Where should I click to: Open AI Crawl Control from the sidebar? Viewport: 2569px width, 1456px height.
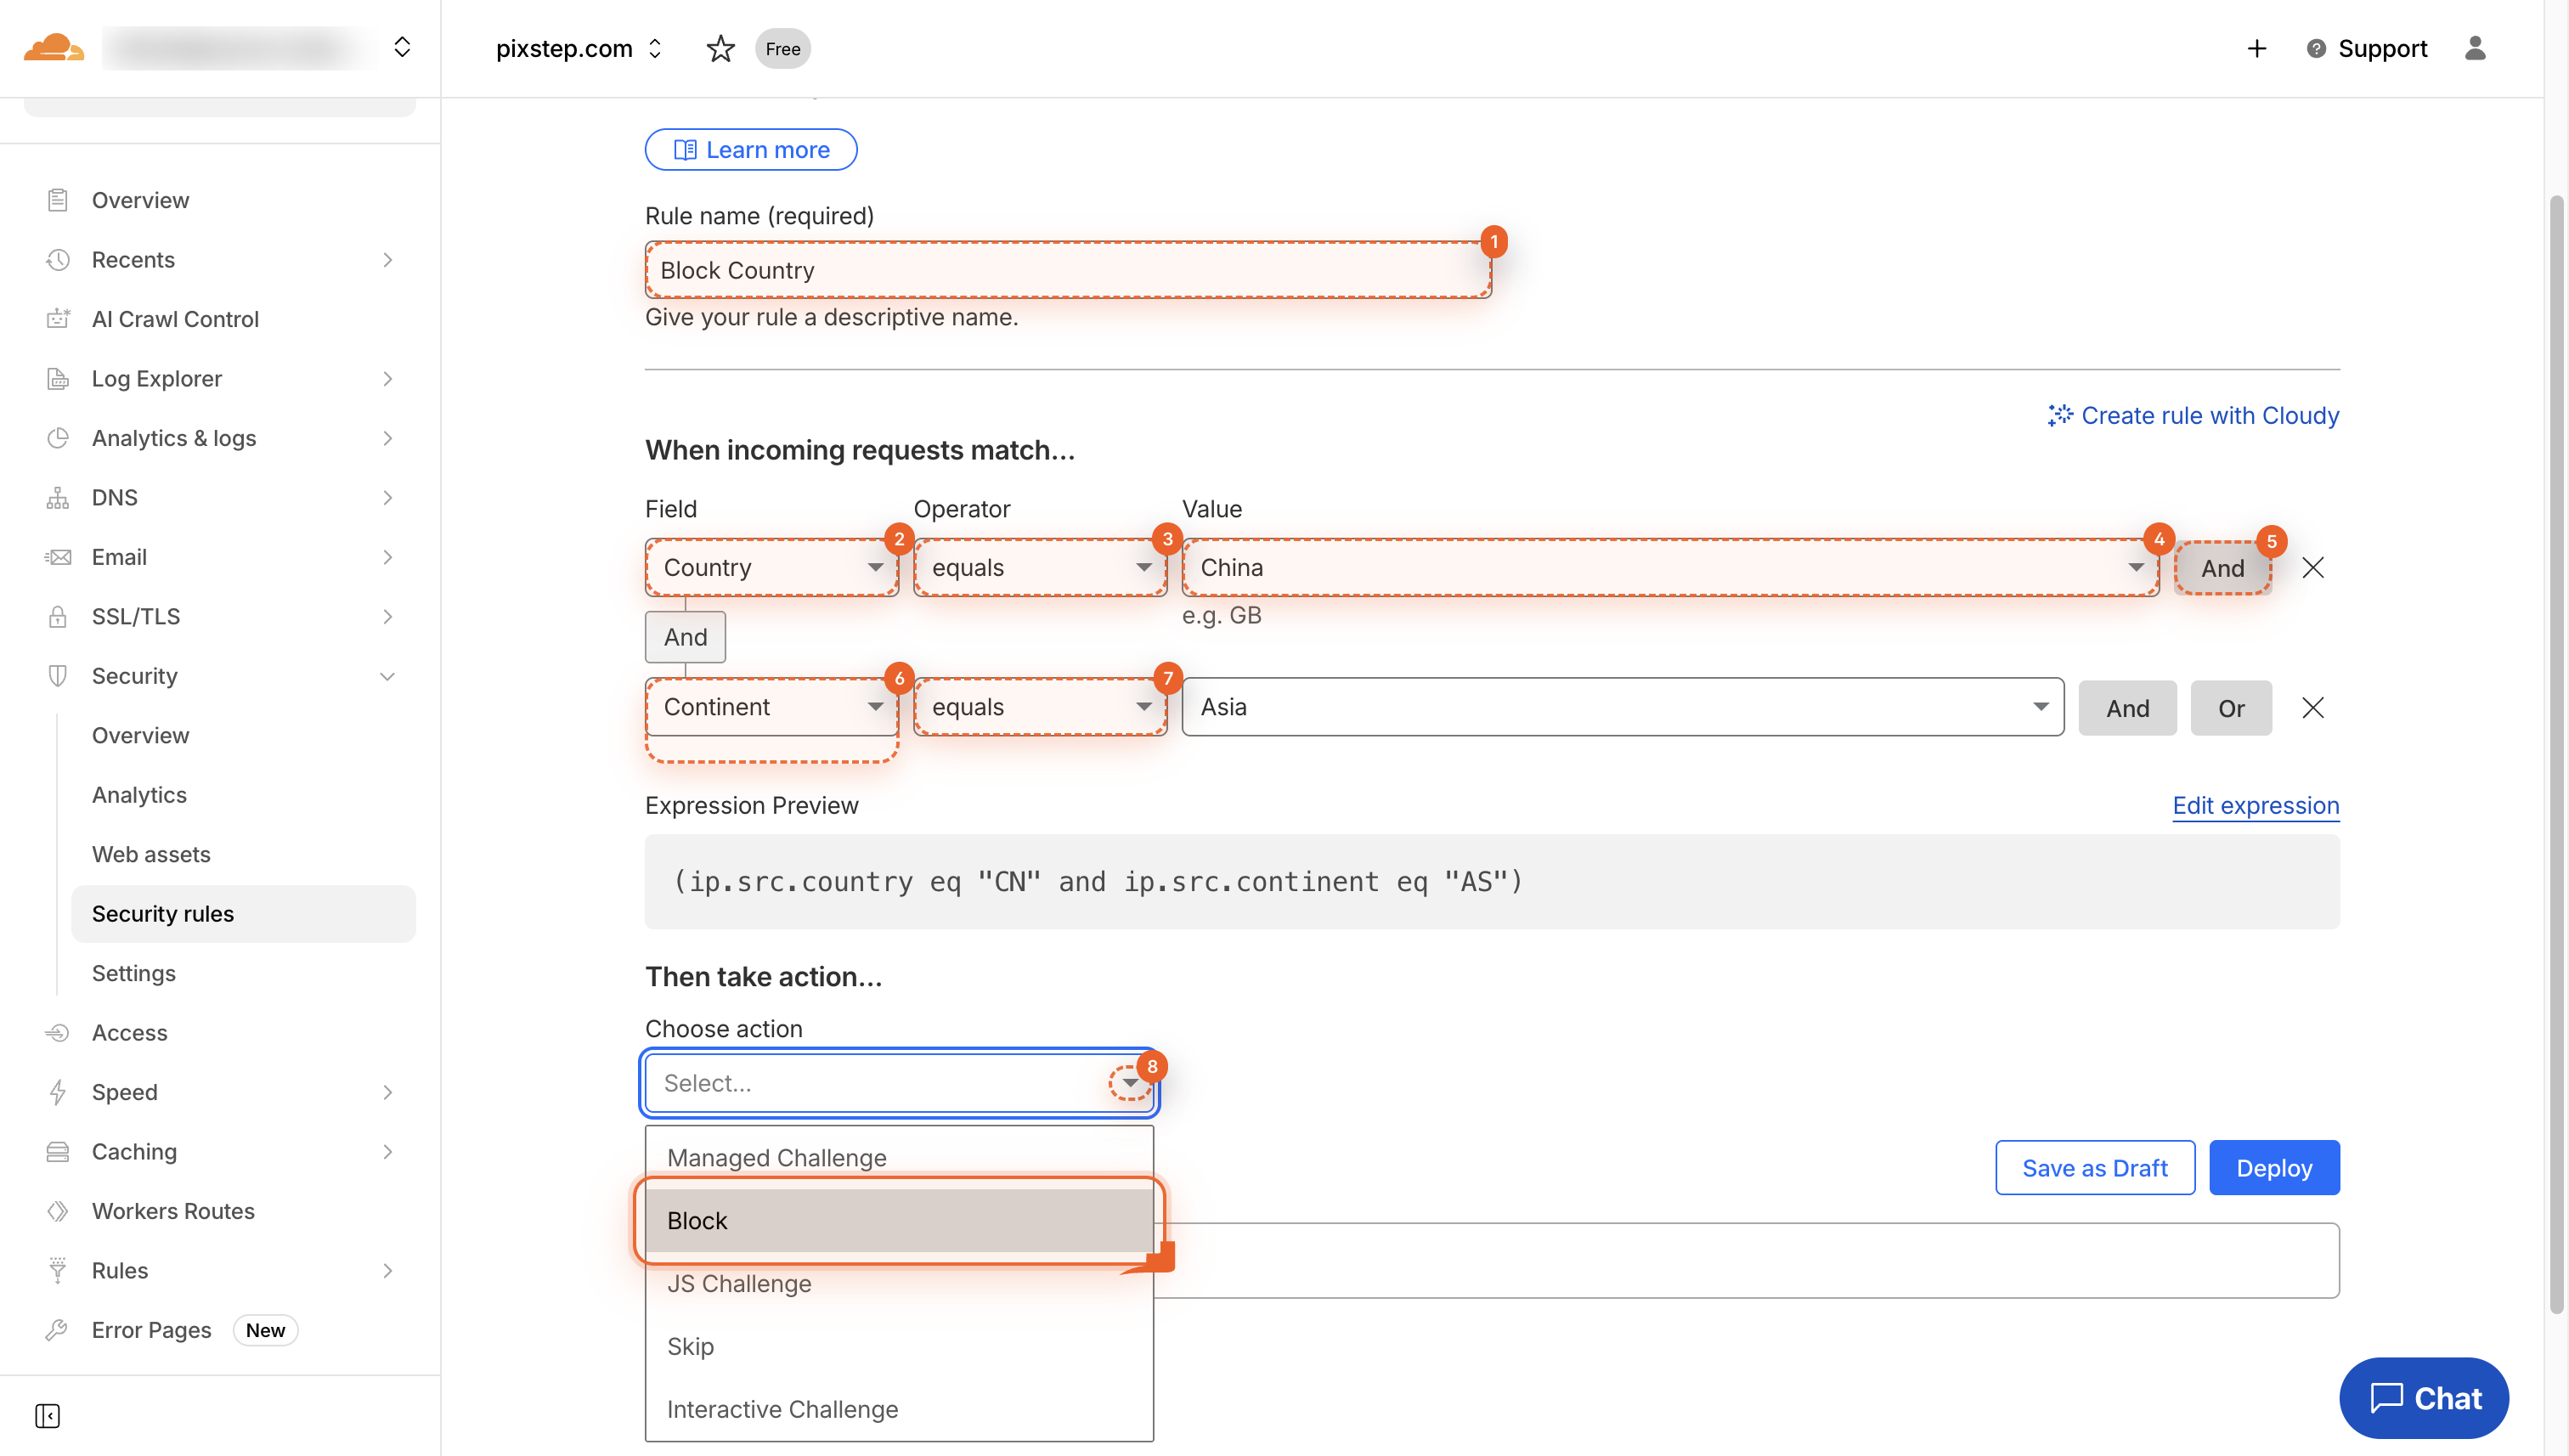[x=175, y=318]
